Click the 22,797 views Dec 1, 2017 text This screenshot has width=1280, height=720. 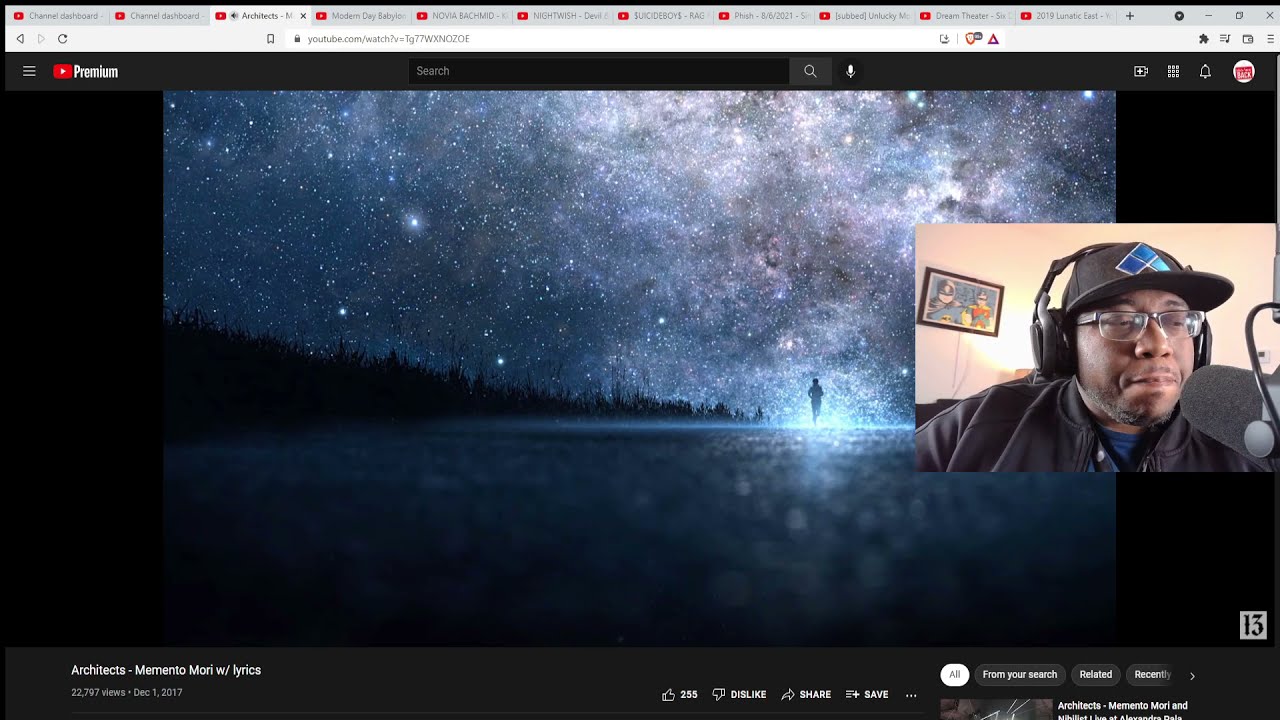point(127,692)
